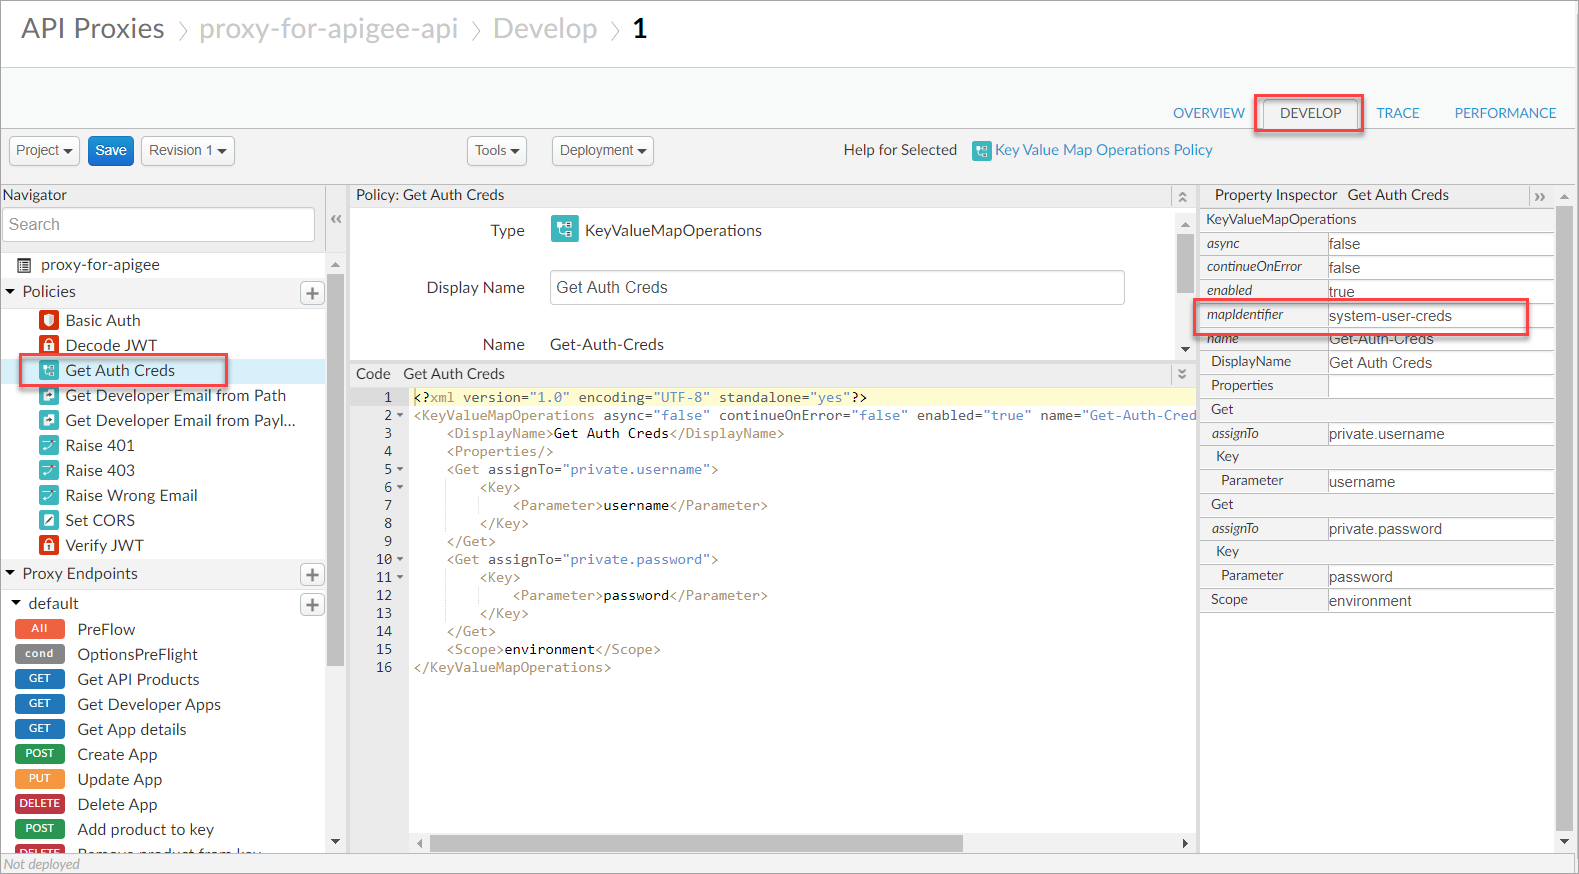Click the Raise 401 policy icon
Viewport: 1579px width, 874px height.
click(x=49, y=445)
